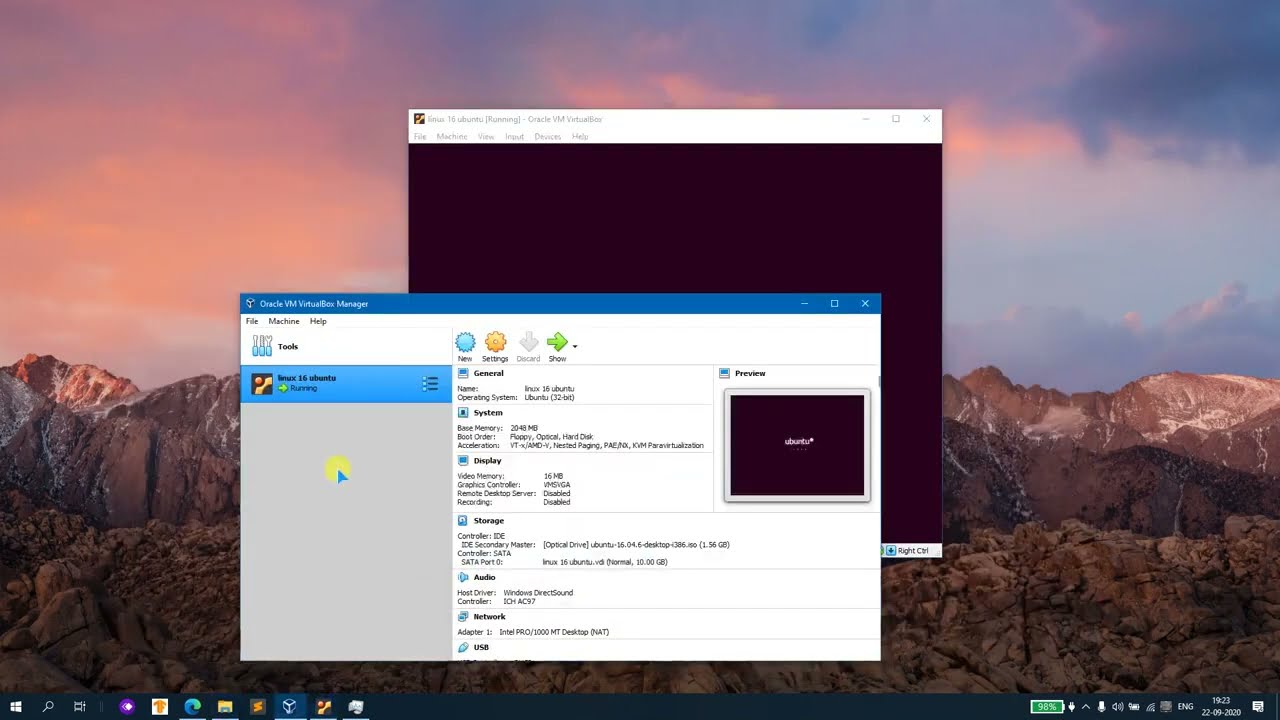
Task: Click the linux 16 ubuntu VM icon
Action: point(262,384)
